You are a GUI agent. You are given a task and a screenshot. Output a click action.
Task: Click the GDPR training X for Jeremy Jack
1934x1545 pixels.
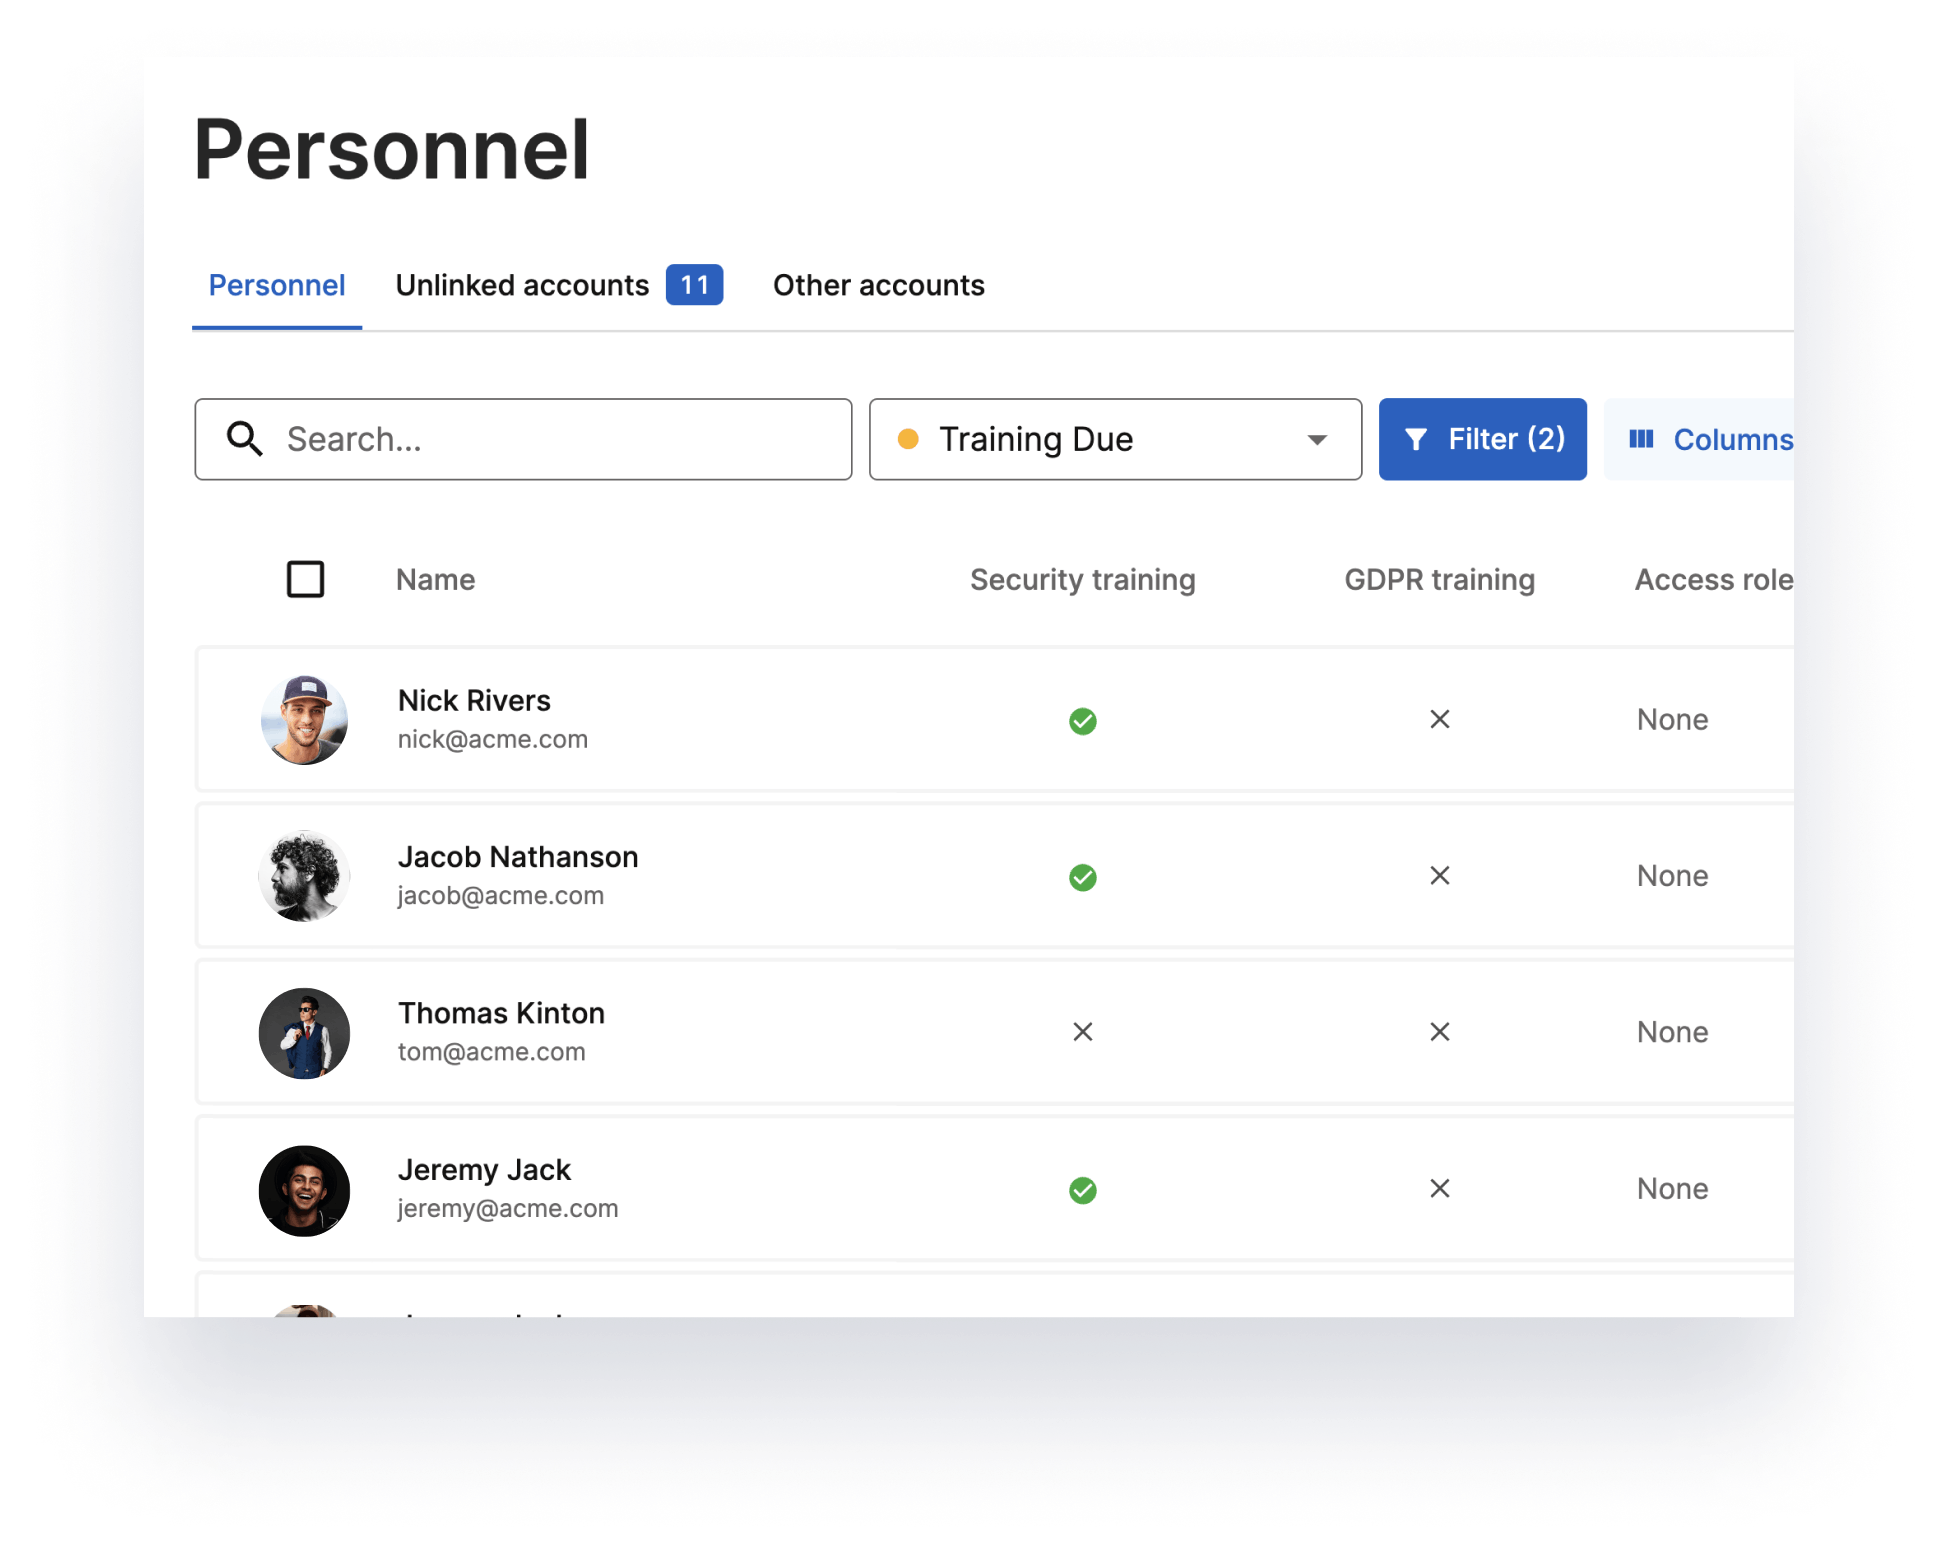coord(1440,1189)
